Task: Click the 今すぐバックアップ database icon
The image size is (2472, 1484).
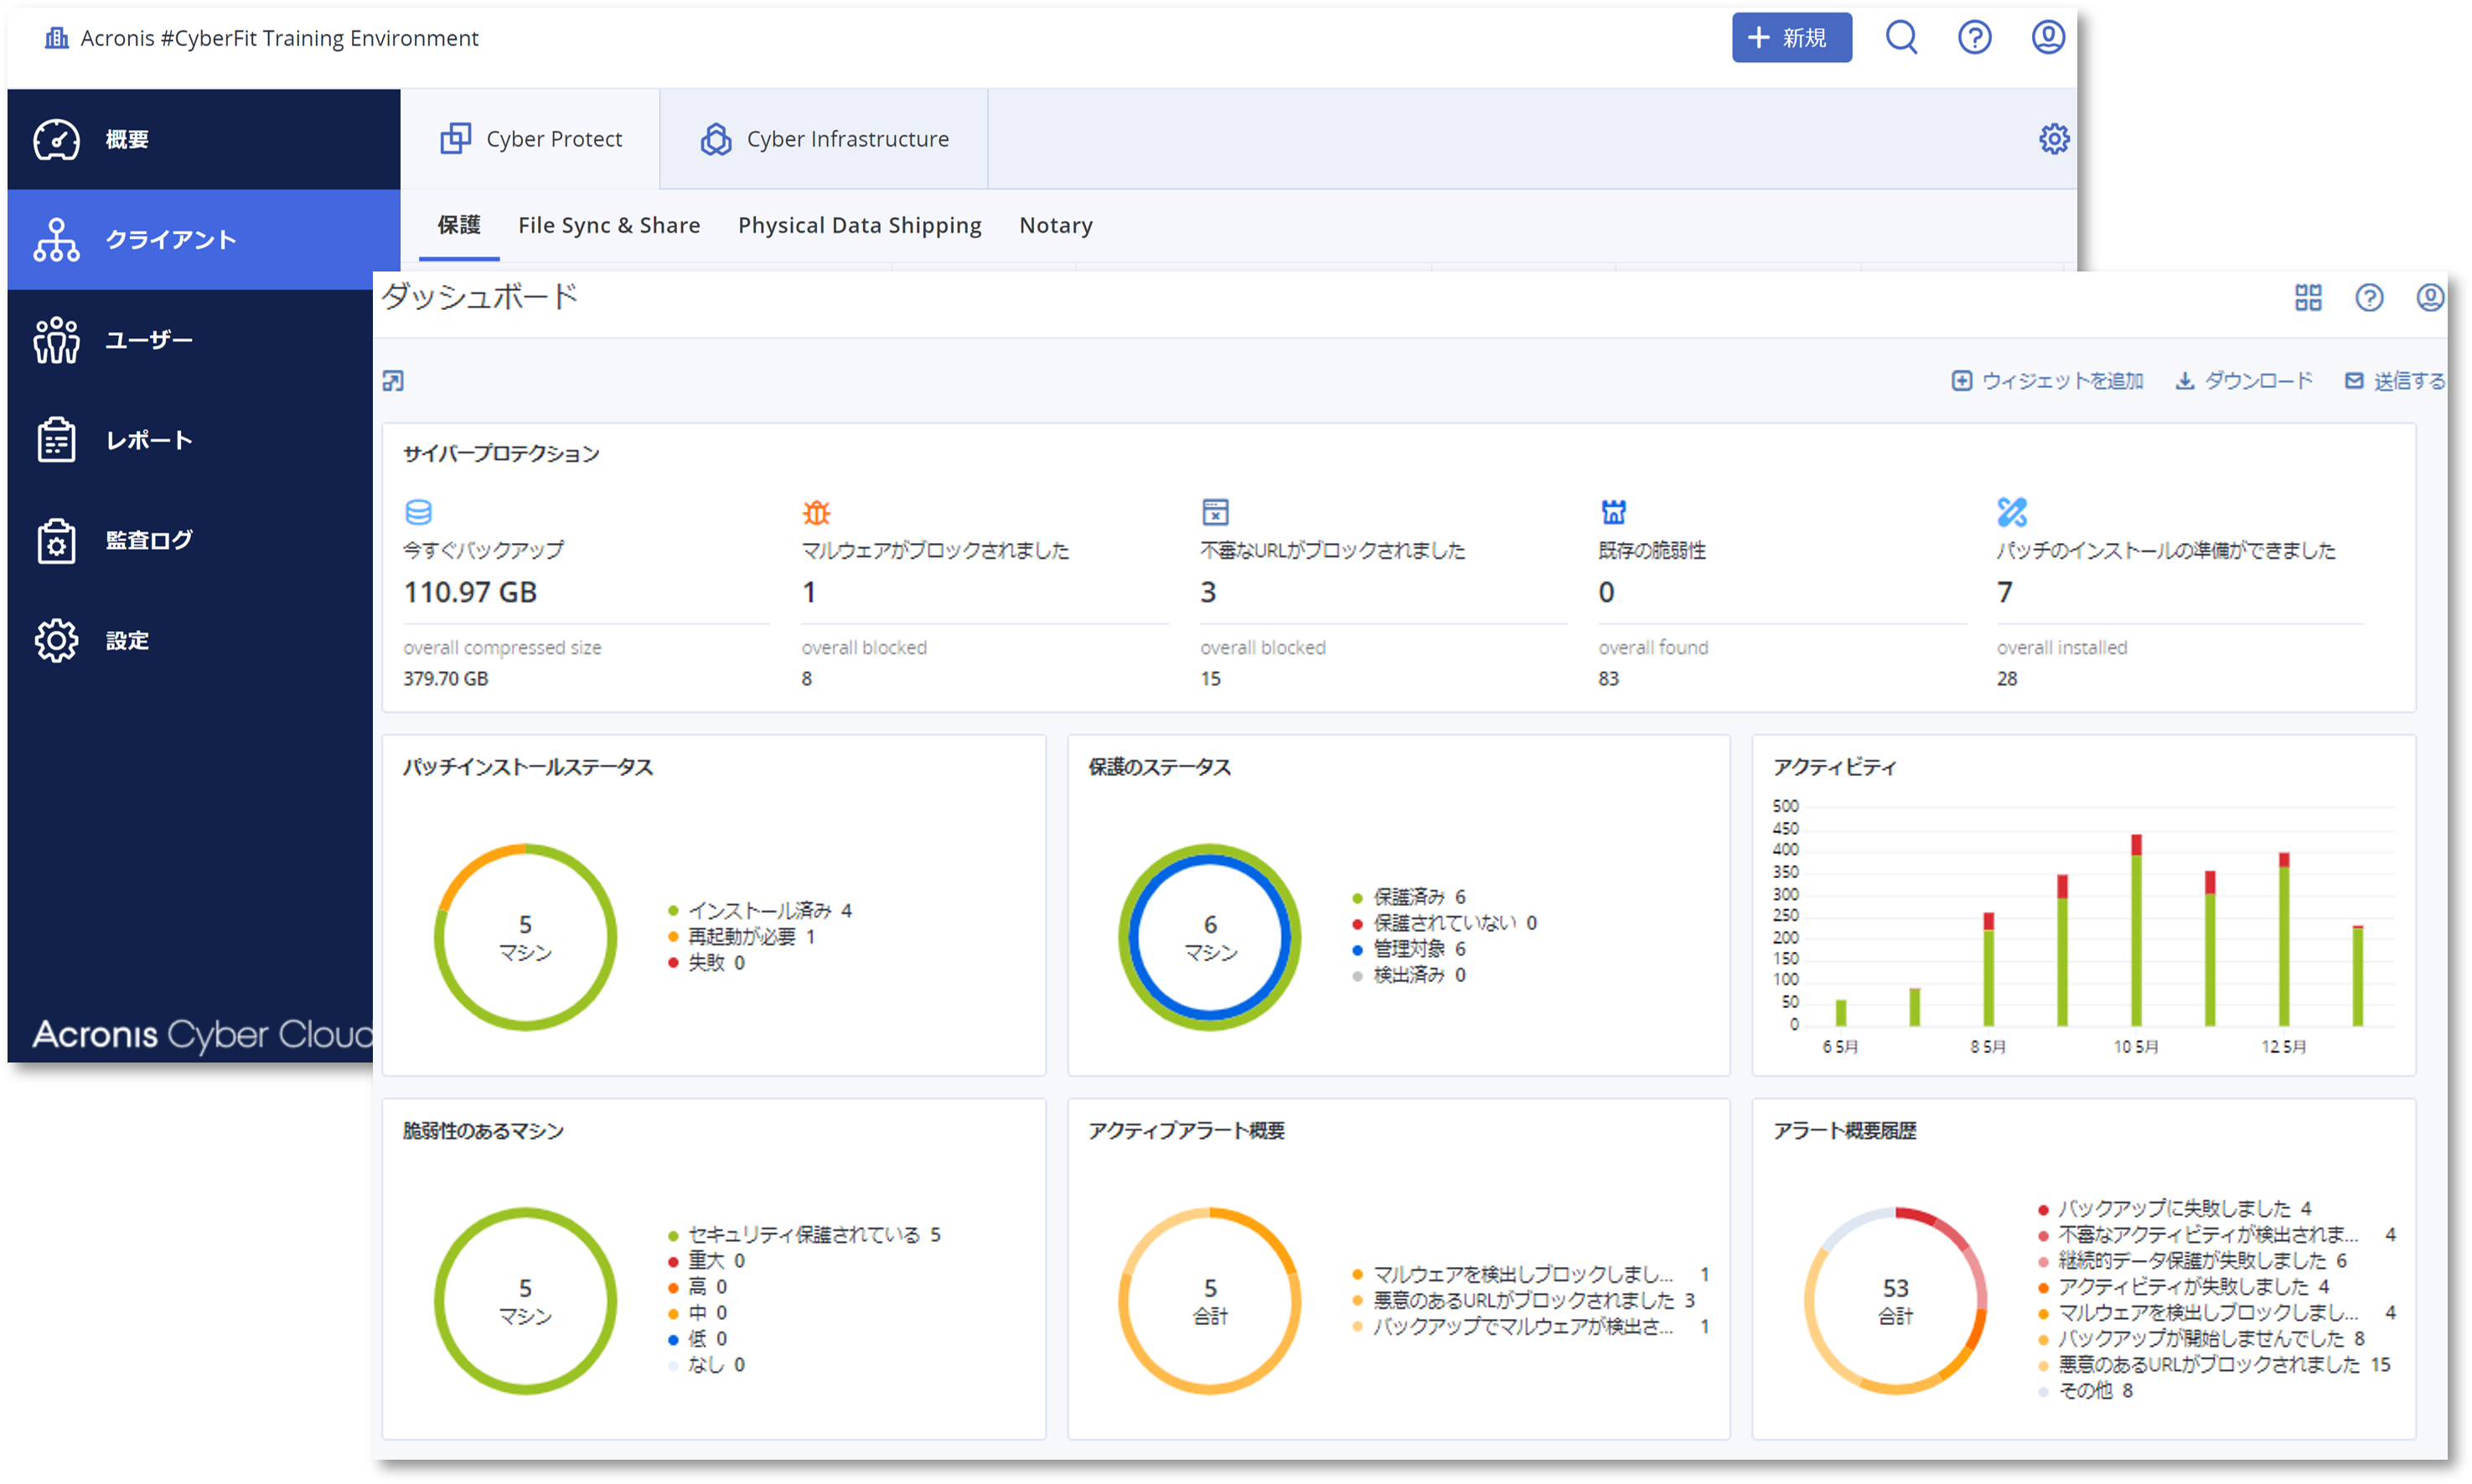Action: [x=418, y=512]
